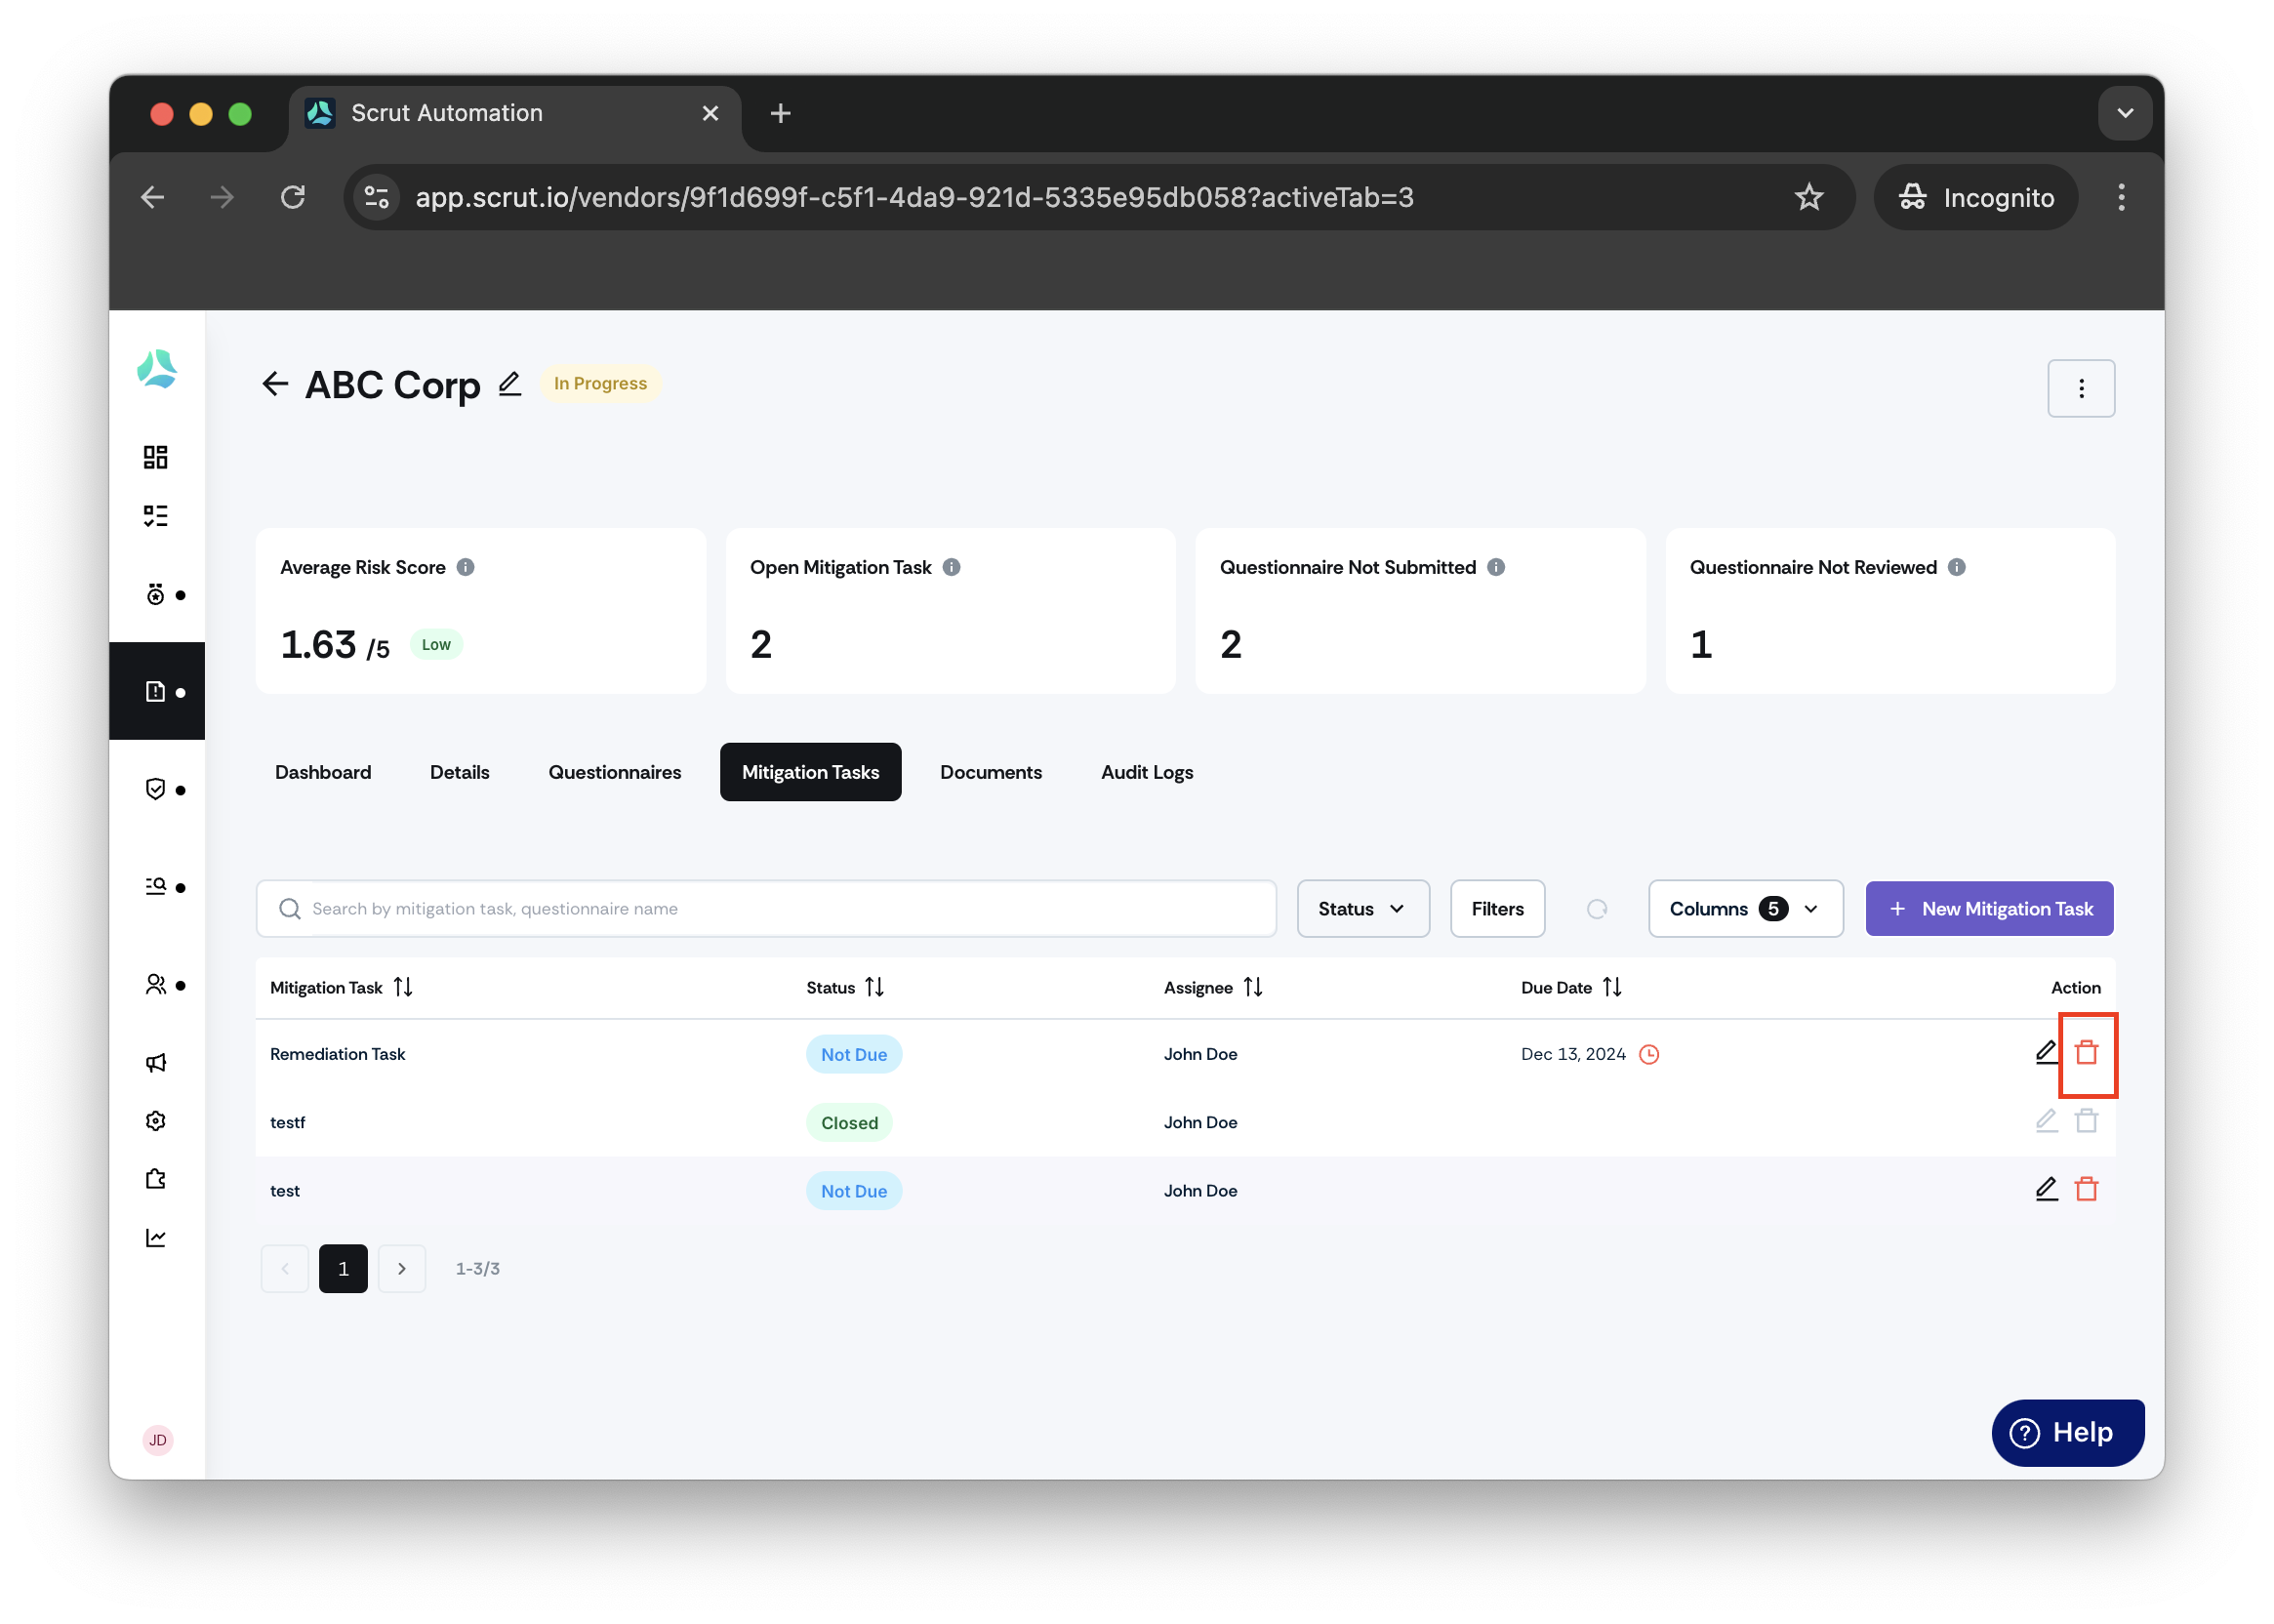Sort by Status column
2274x1624 pixels.
[875, 988]
